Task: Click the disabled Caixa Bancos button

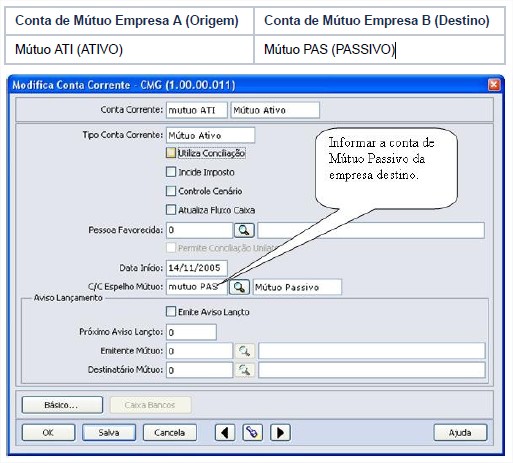Action: 150,405
